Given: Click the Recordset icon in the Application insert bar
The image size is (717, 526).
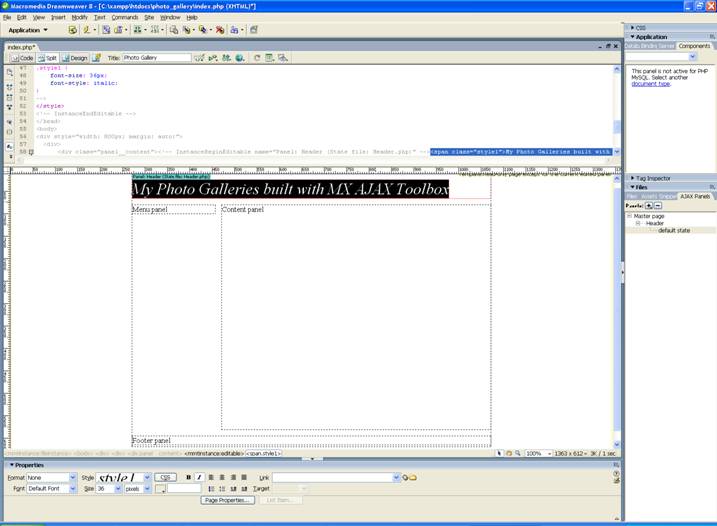Looking at the screenshot, I should coord(72,30).
